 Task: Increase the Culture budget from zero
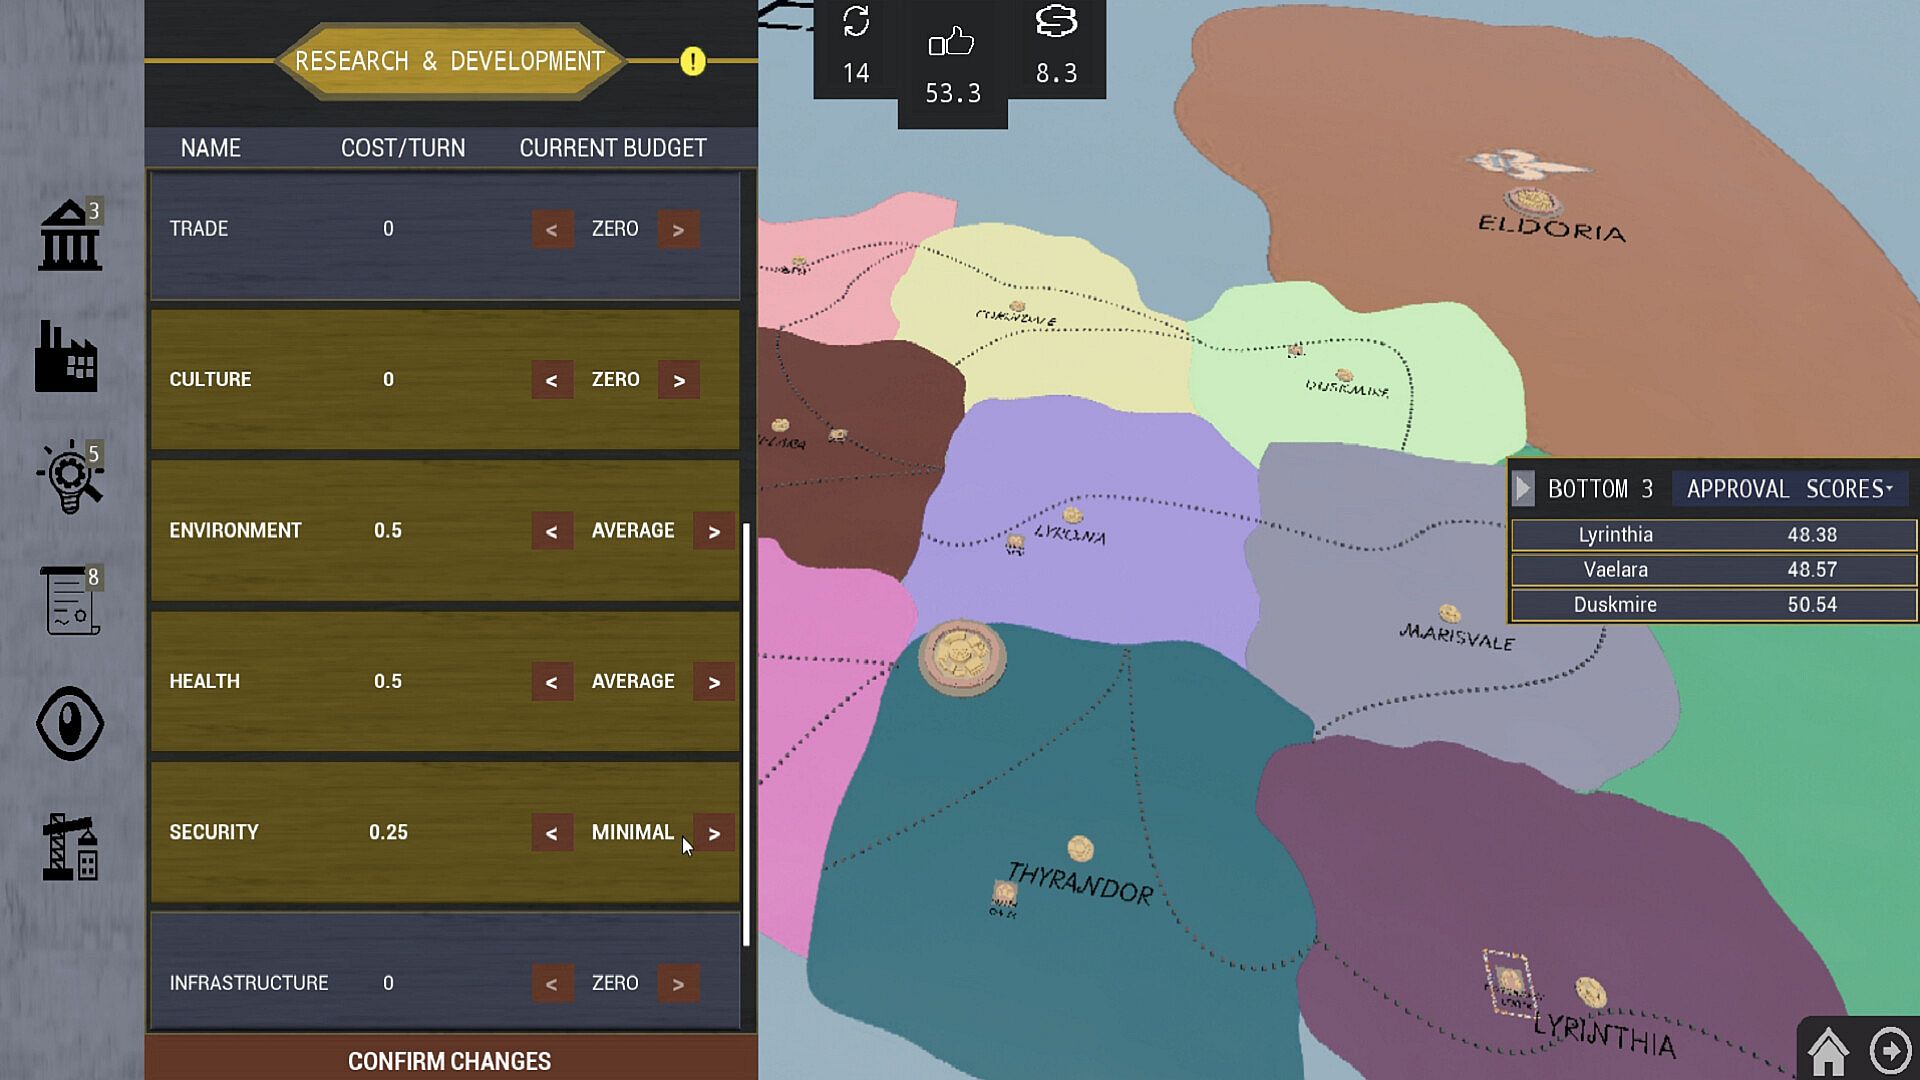coord(679,380)
